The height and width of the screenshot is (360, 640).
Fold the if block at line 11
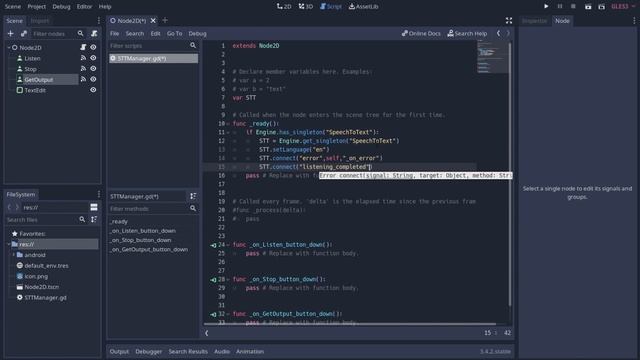click(x=228, y=132)
